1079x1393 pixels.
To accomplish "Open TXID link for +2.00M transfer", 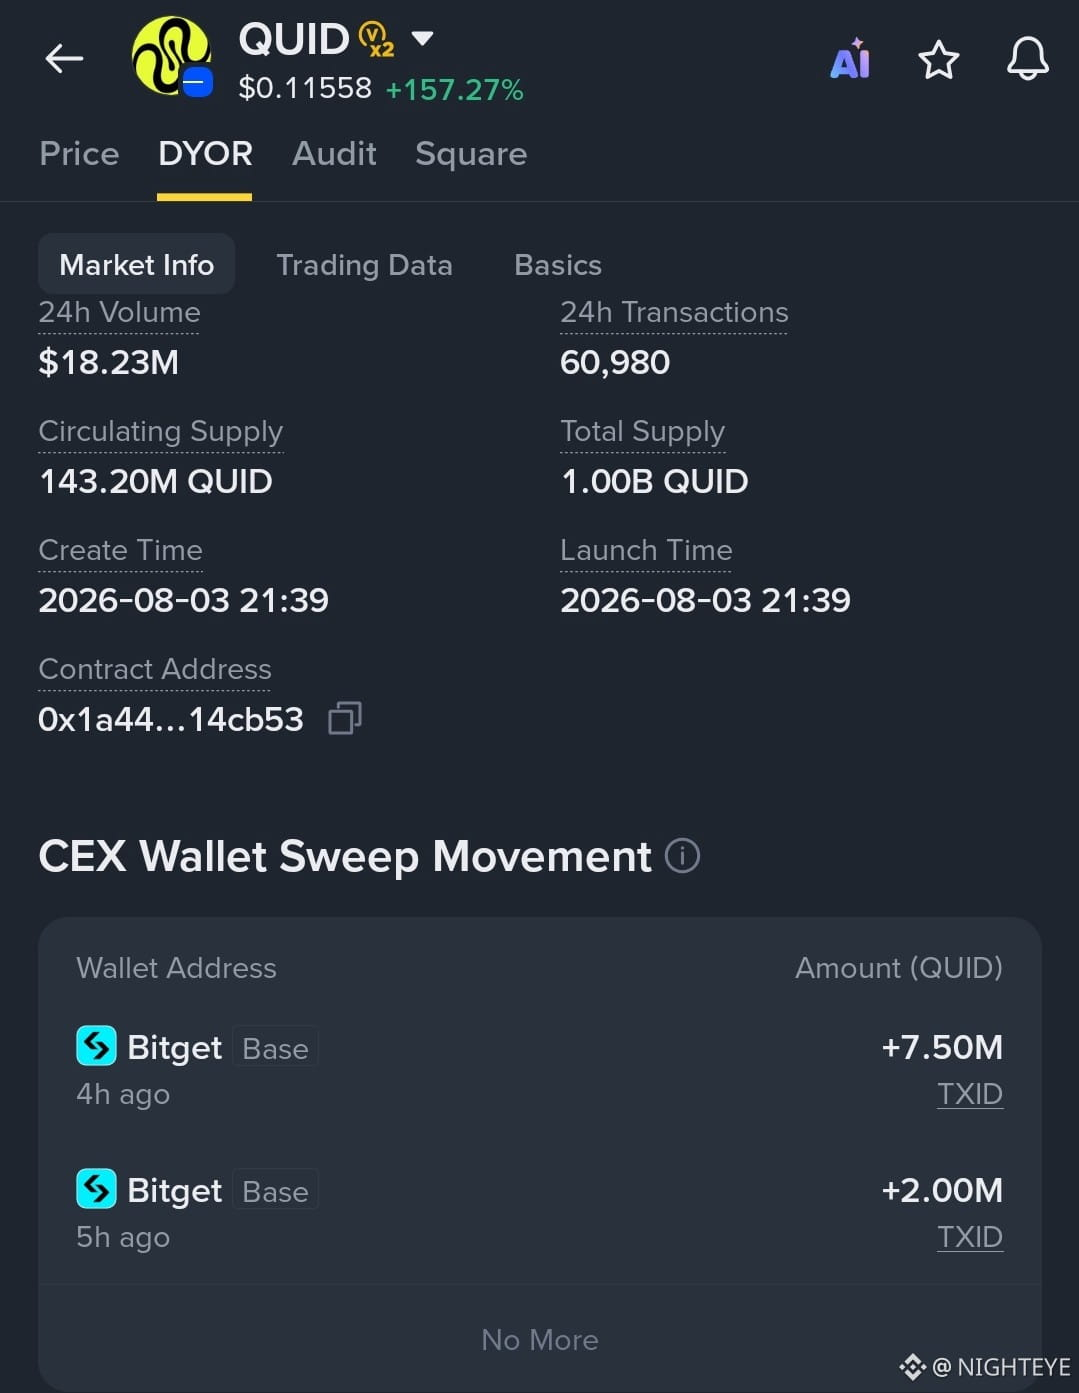I will (969, 1237).
